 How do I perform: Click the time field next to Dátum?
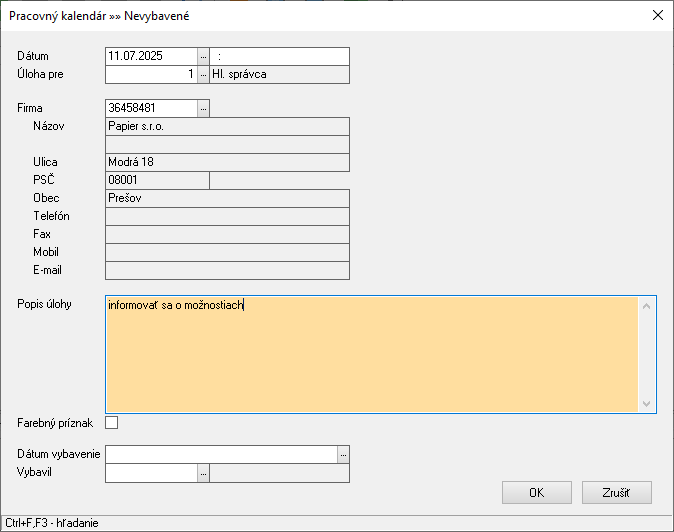279,56
